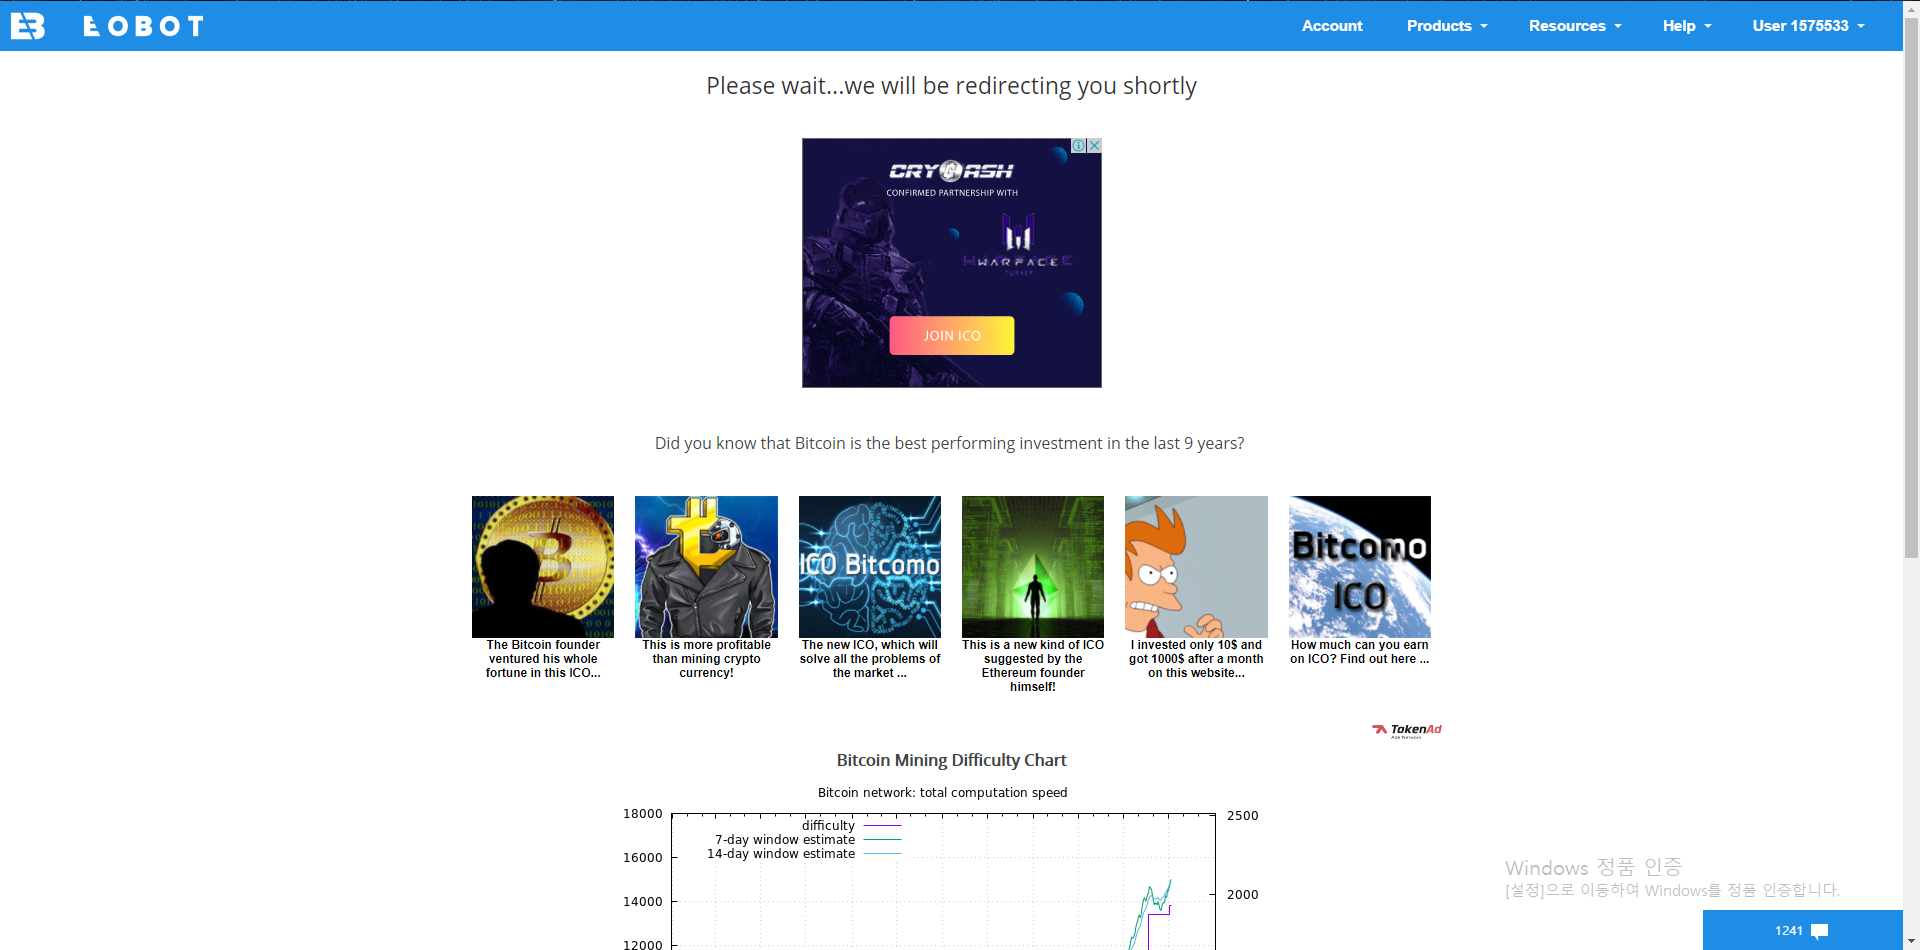The image size is (1920, 950).
Task: Click the chat speech bubble icon
Action: [x=1820, y=931]
